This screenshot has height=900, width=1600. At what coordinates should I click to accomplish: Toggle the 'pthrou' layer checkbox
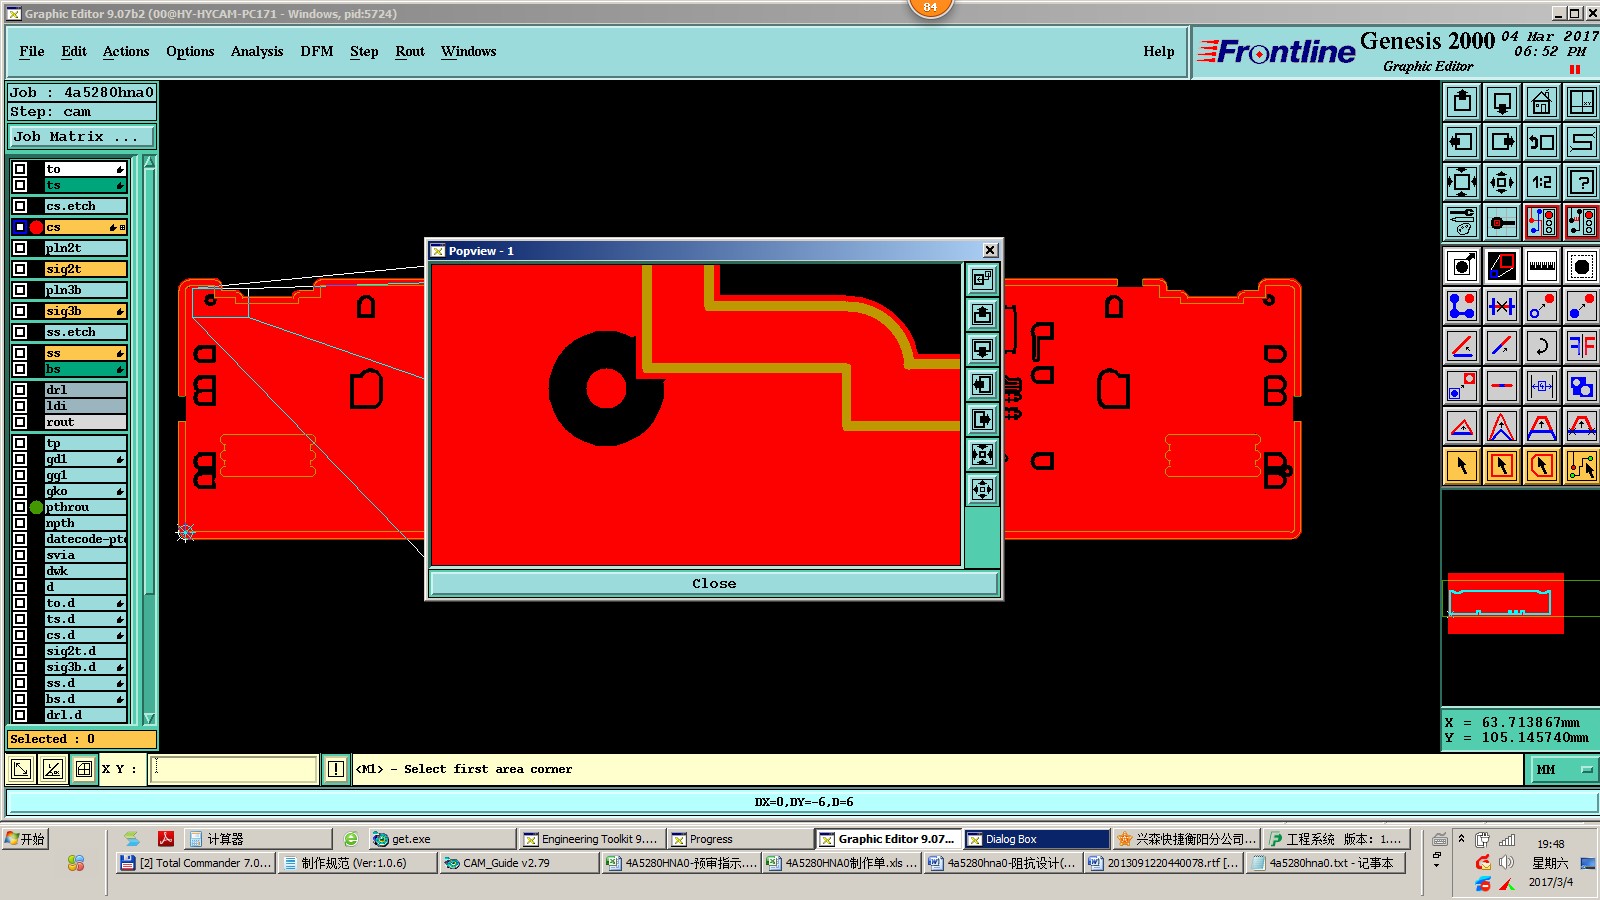coord(20,507)
